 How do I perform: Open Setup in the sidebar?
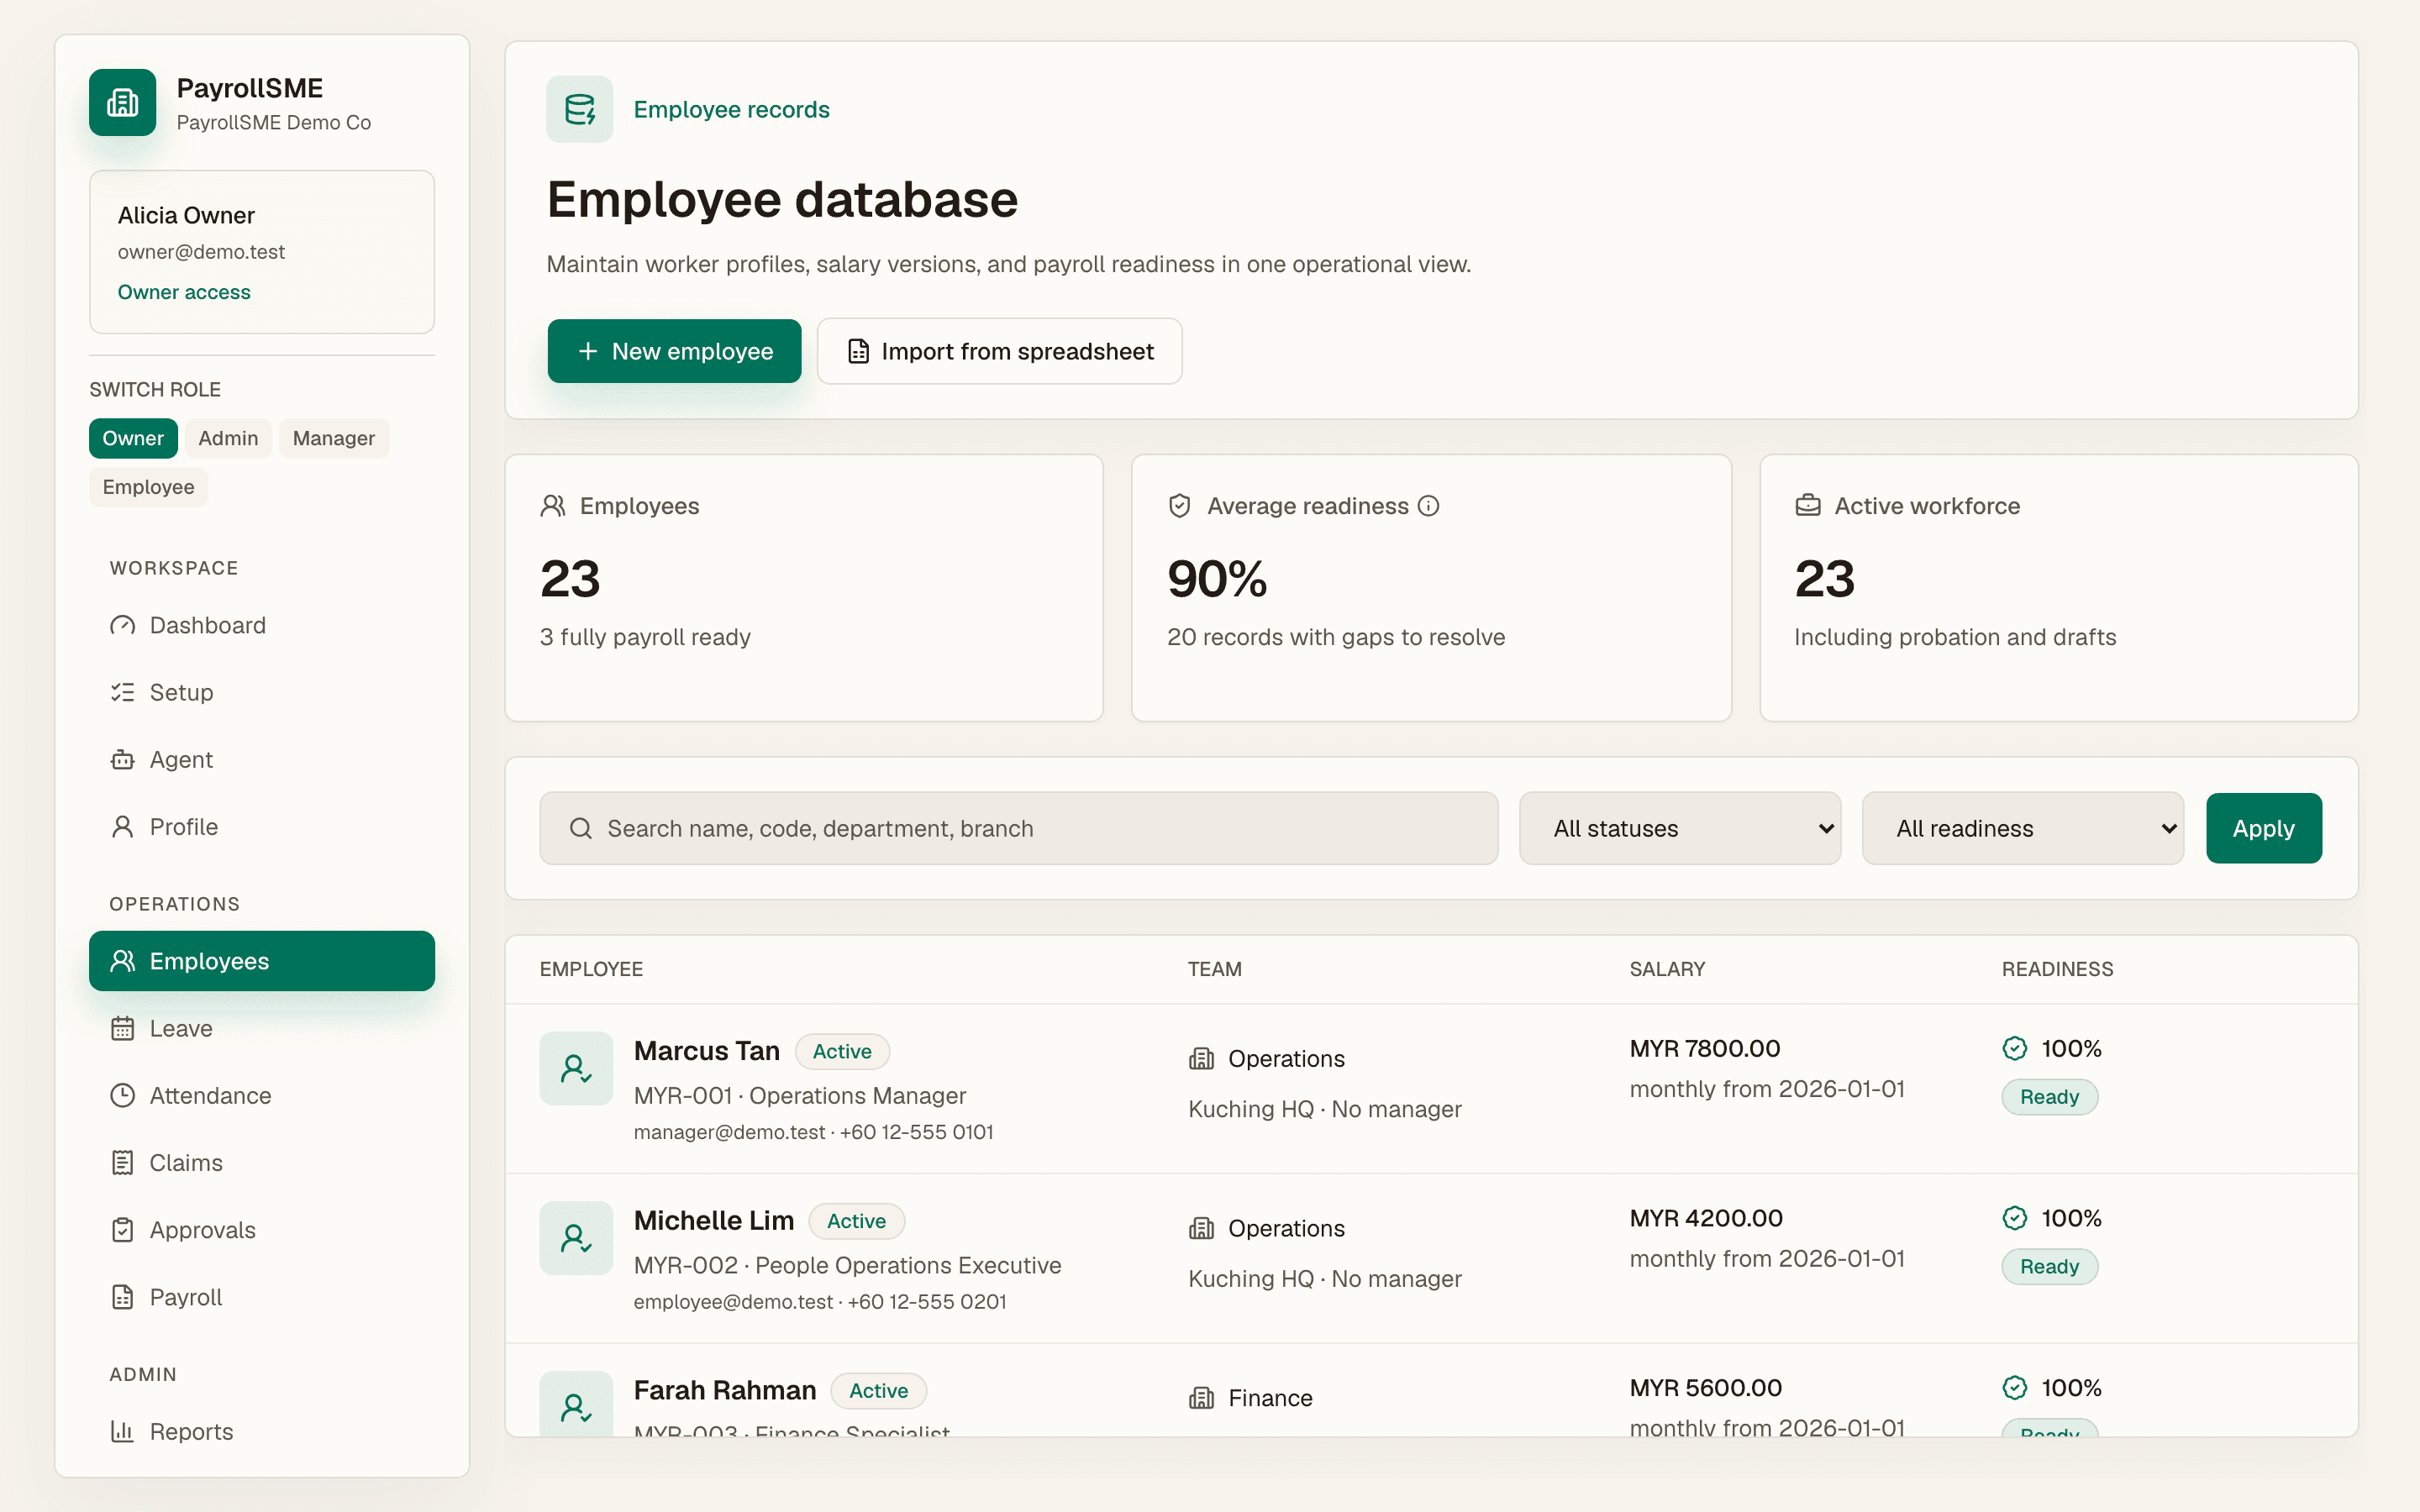[x=262, y=692]
